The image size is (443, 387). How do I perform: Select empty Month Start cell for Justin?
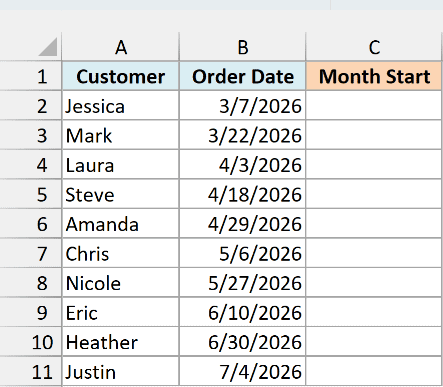pyautogui.click(x=374, y=371)
